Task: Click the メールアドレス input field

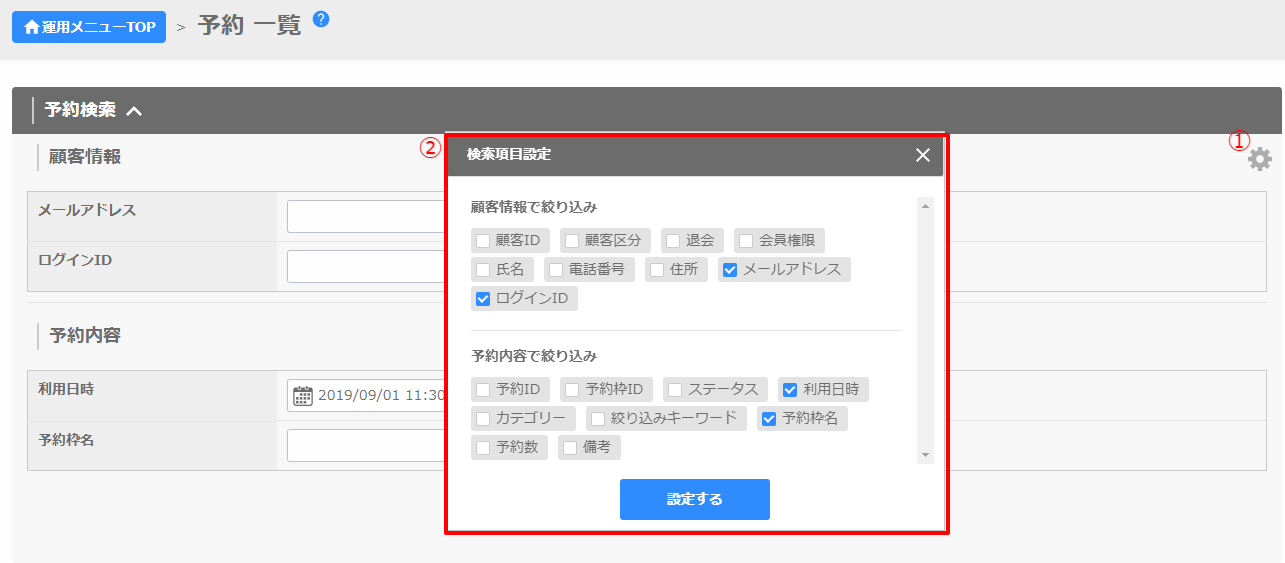Action: (x=365, y=216)
